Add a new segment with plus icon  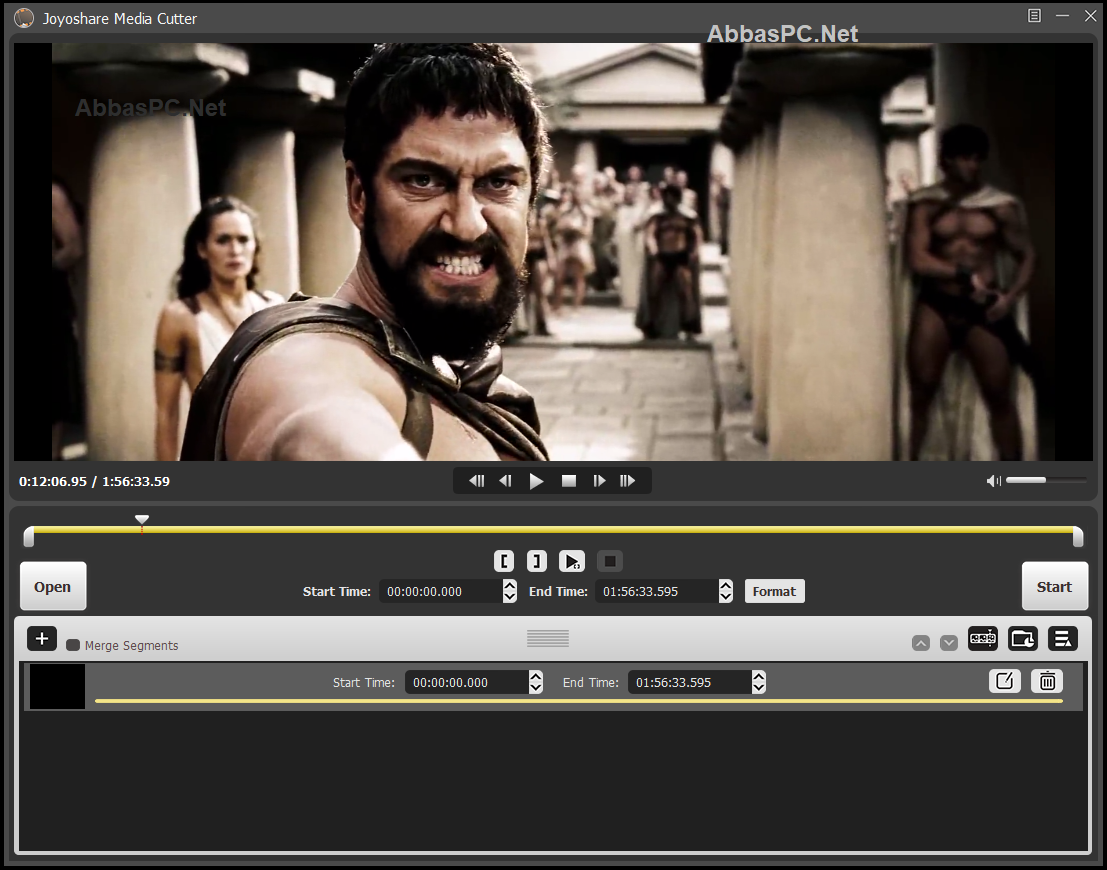(x=42, y=638)
